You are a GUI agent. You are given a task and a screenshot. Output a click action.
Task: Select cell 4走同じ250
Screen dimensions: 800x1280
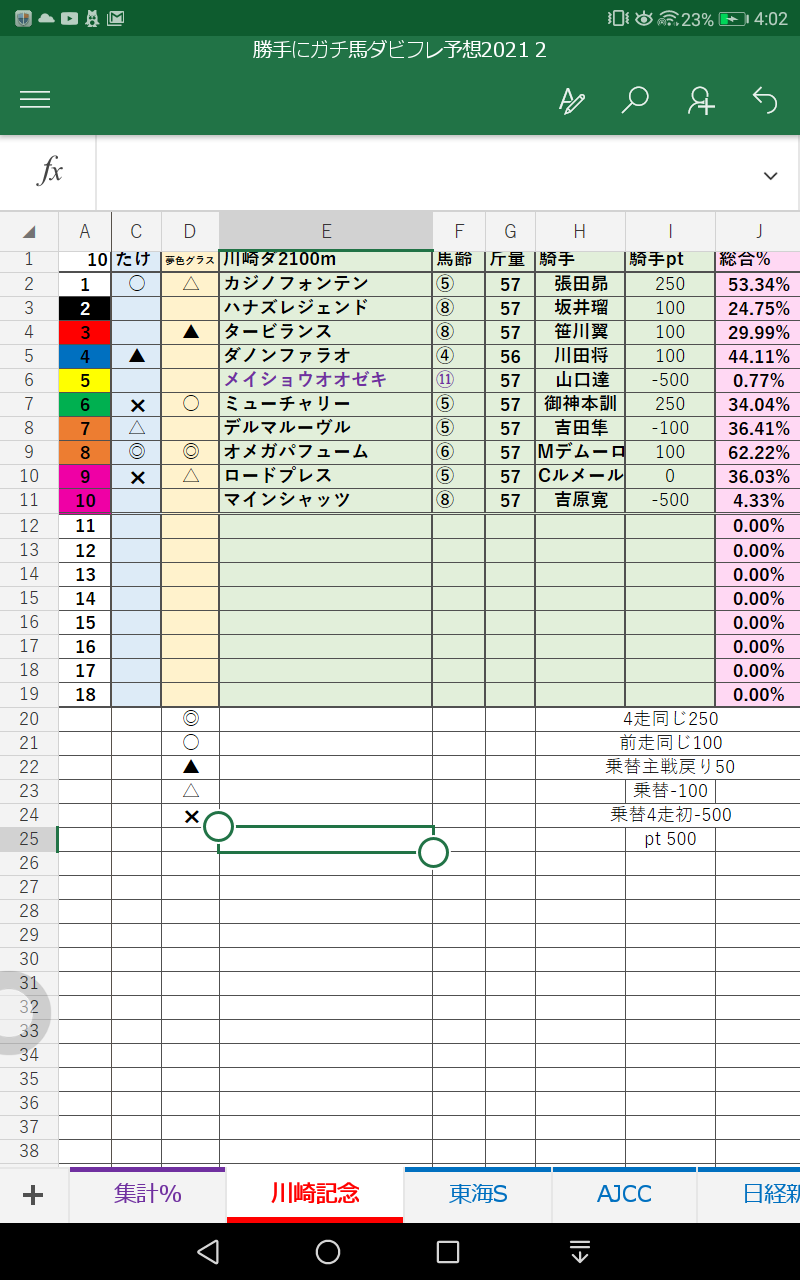click(671, 718)
